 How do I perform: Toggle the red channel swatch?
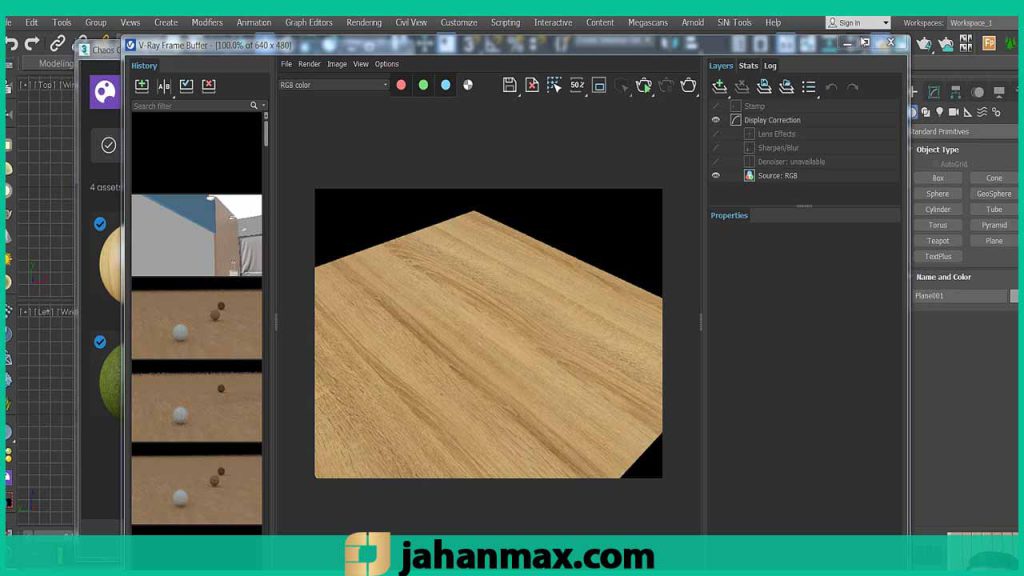tap(401, 86)
